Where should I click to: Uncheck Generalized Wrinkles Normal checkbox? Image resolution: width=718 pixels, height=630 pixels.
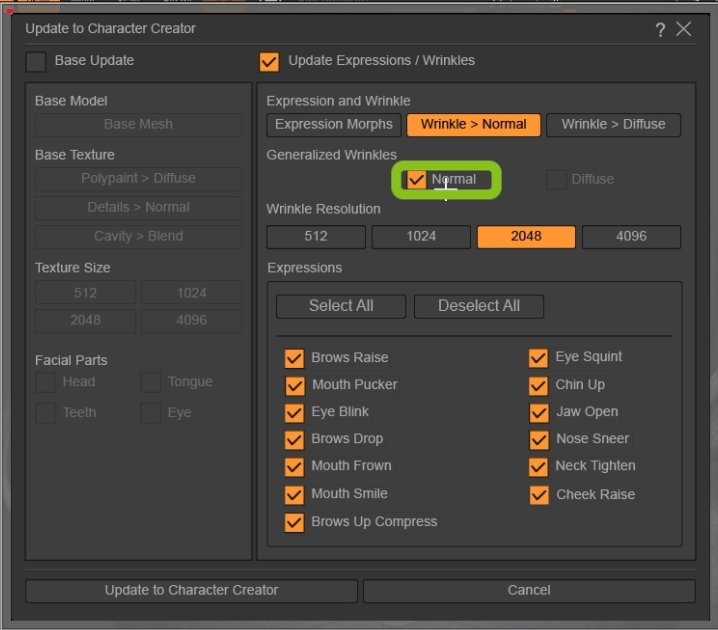[416, 179]
